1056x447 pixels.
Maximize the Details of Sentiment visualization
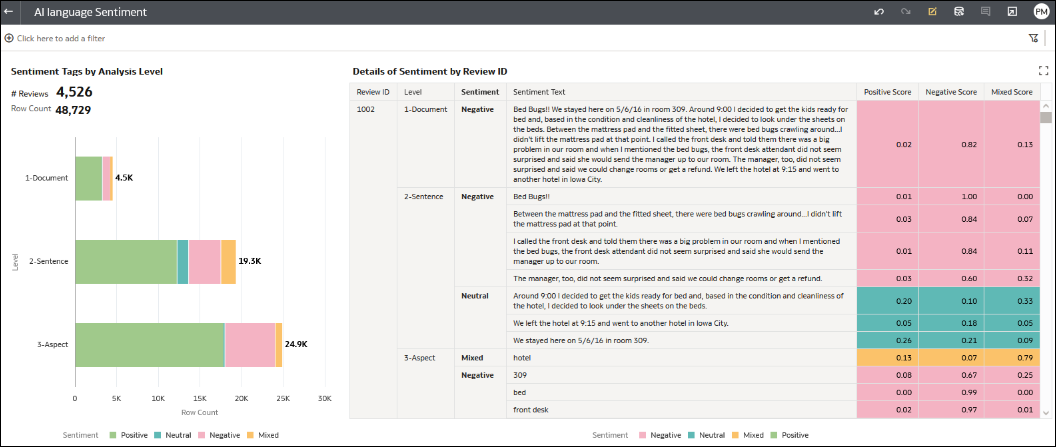pos(1044,70)
